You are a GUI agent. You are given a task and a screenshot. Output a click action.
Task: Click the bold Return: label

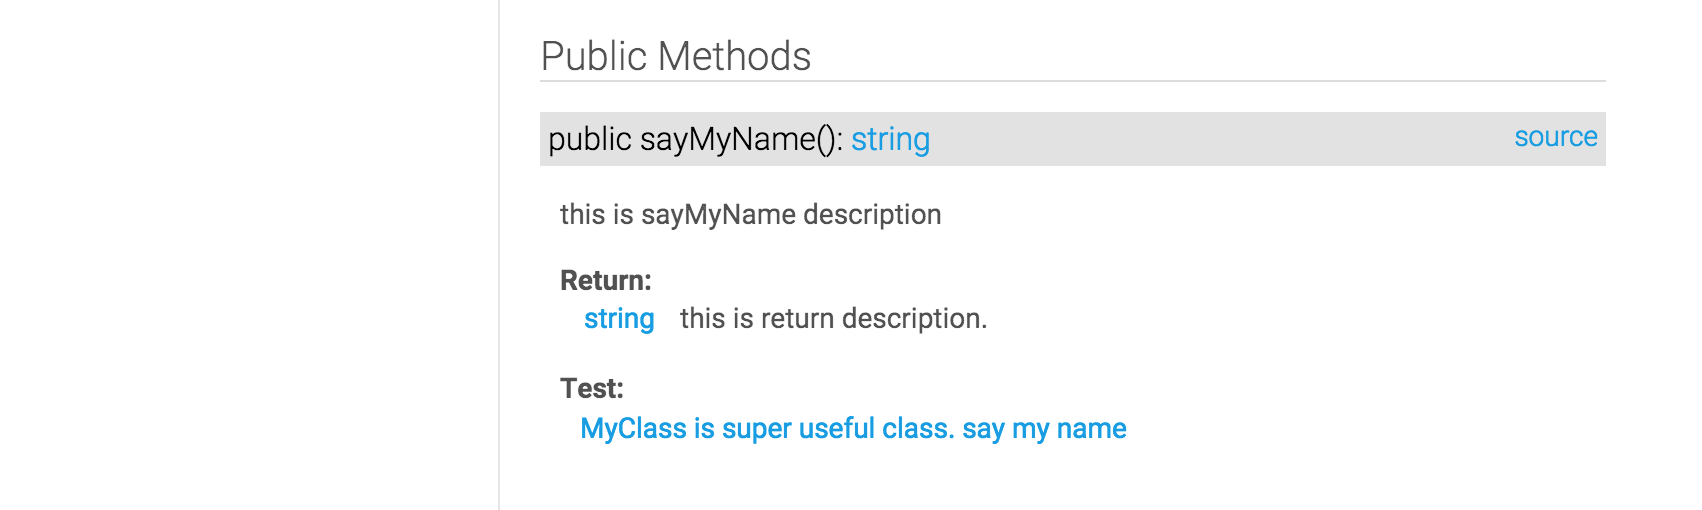click(x=605, y=281)
